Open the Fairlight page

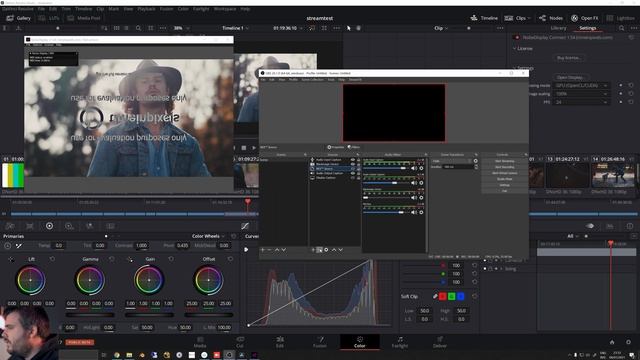[400, 342]
